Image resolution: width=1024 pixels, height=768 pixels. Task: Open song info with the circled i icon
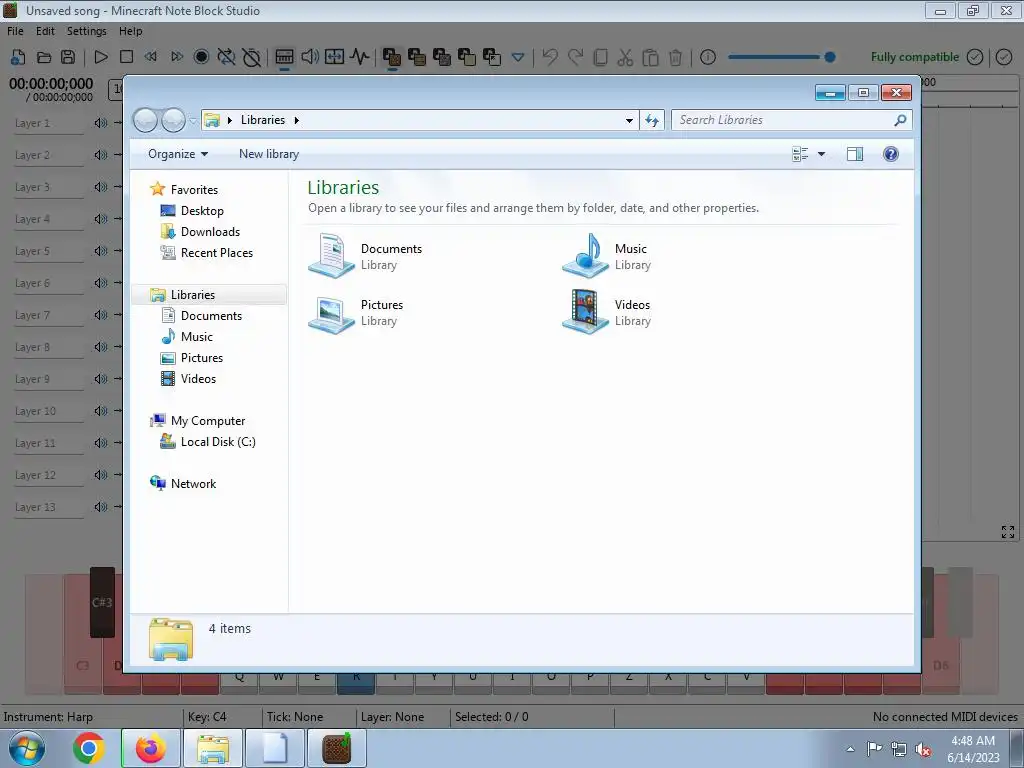708,57
